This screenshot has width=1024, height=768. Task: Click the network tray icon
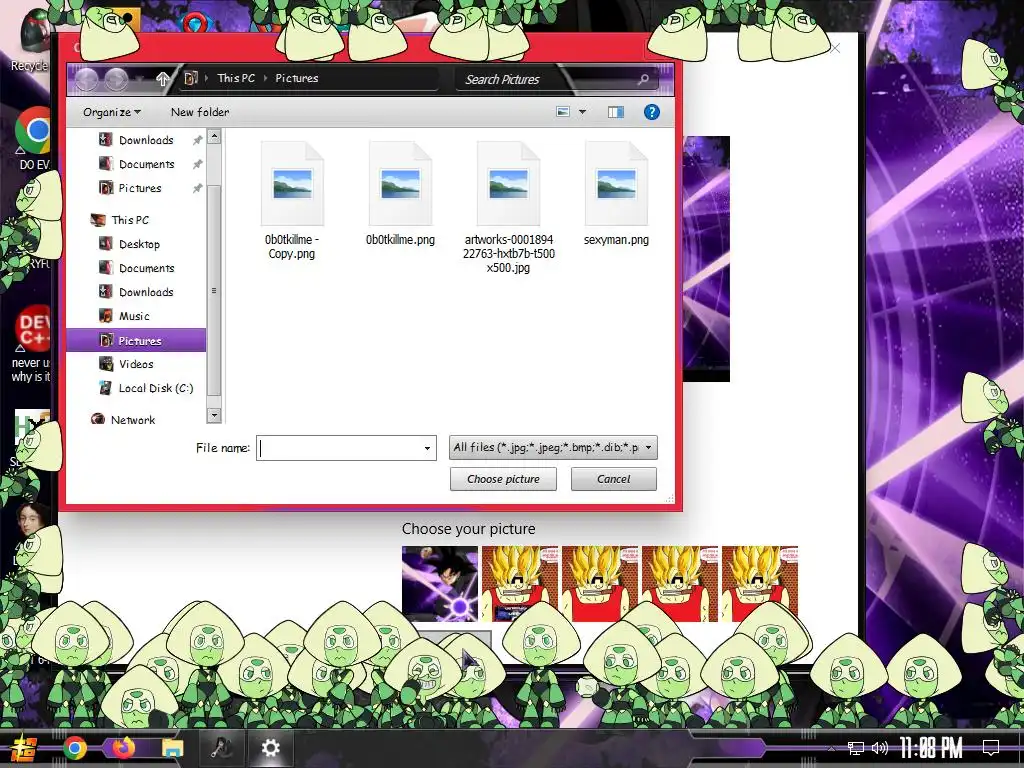(x=856, y=748)
